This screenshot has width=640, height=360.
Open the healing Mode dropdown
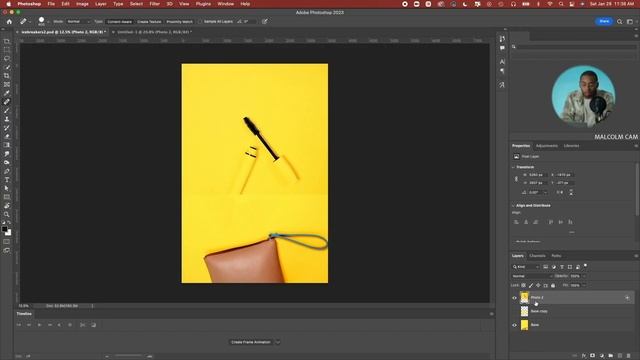coord(78,21)
